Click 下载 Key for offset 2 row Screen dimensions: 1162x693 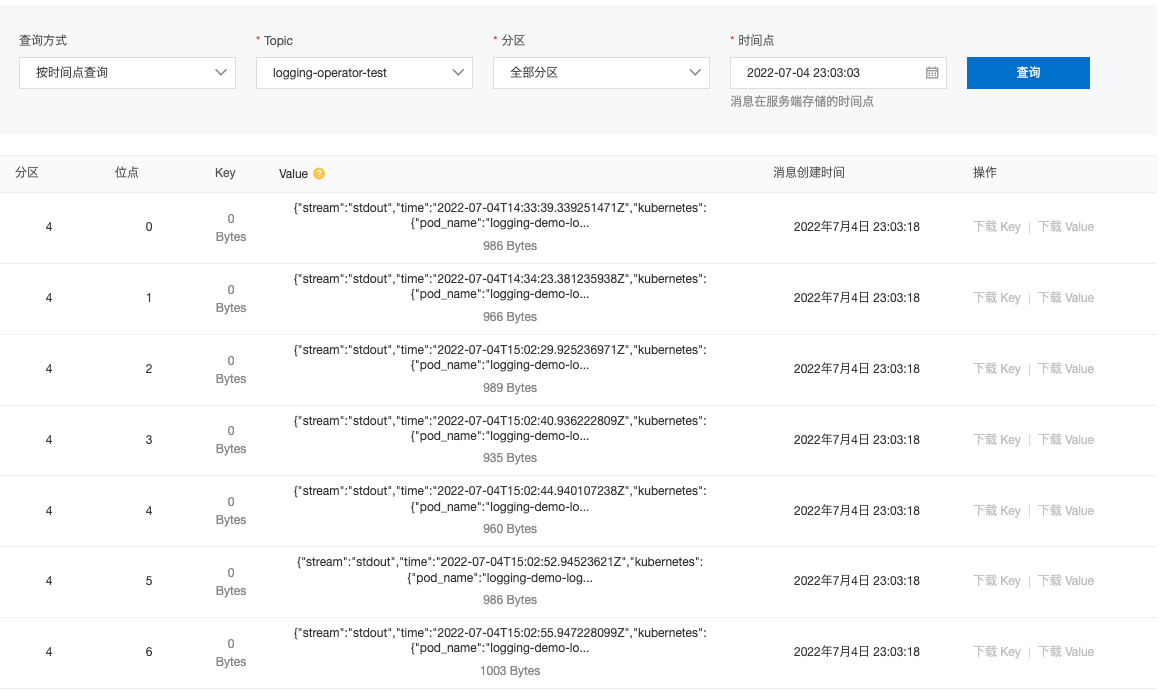(996, 369)
